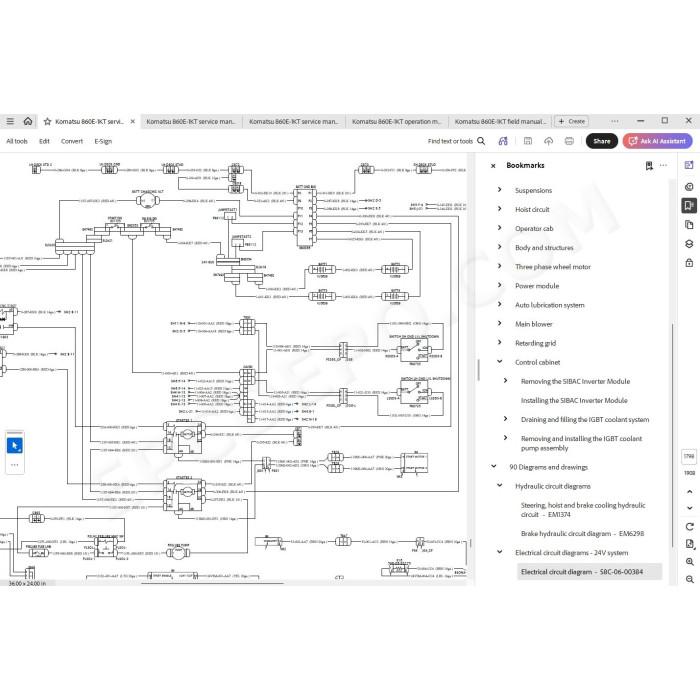Open Installing the SIBAC Inverter Module bookmark
The image size is (700, 700).
[574, 400]
